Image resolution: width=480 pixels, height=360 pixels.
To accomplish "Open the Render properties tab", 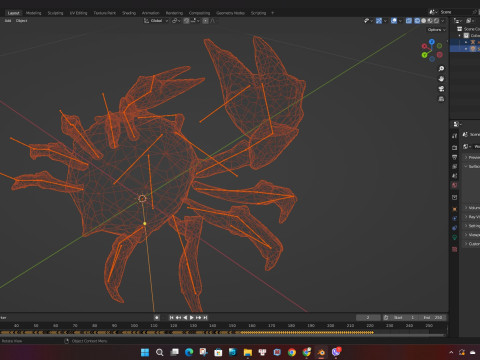I will (454, 147).
